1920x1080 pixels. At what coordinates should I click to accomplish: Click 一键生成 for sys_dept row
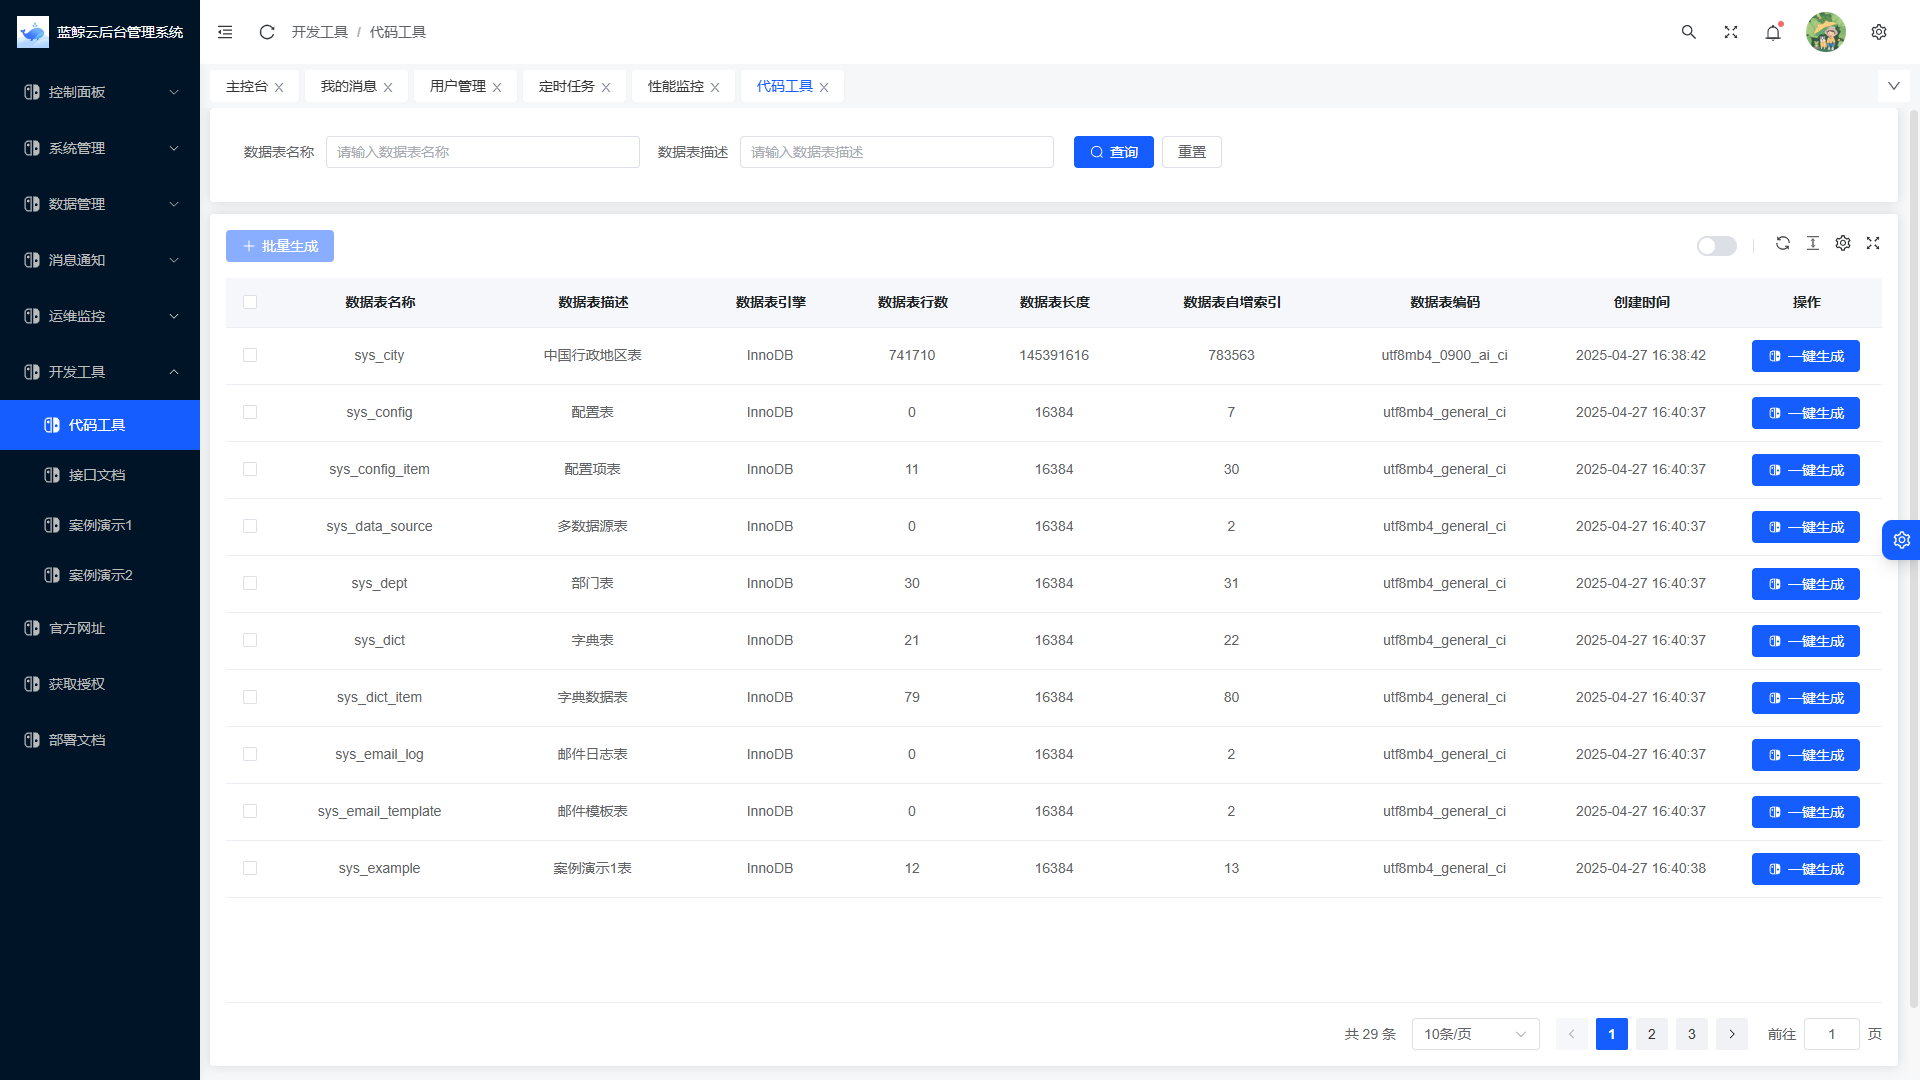tap(1805, 584)
